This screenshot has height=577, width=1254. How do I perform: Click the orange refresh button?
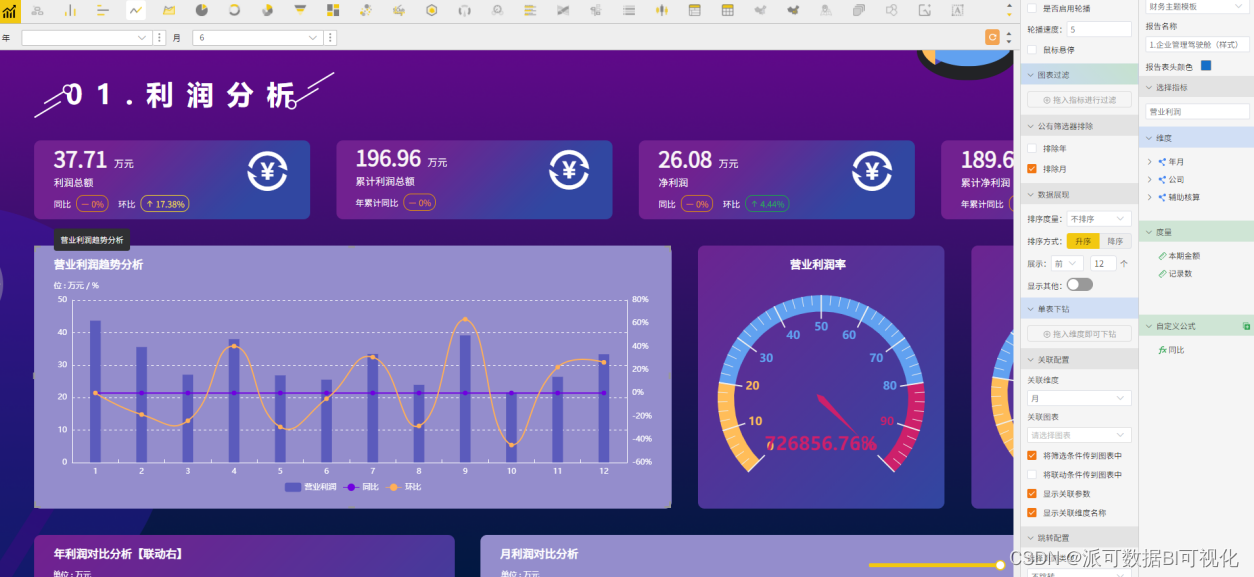[x=993, y=37]
